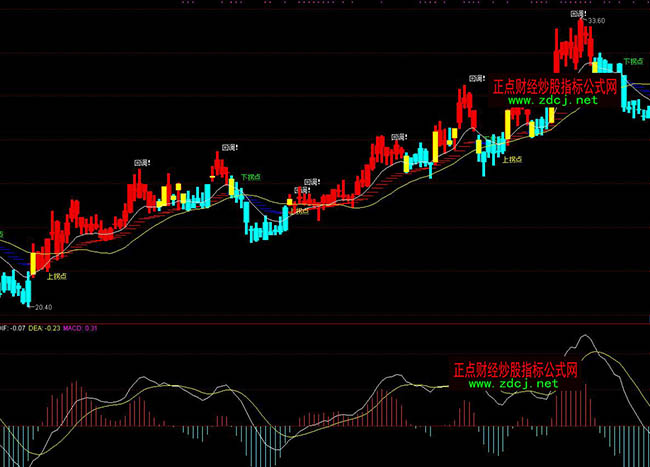Select the rightmost 上拐点 marker on the chart
The width and height of the screenshot is (650, 467).
coord(511,158)
